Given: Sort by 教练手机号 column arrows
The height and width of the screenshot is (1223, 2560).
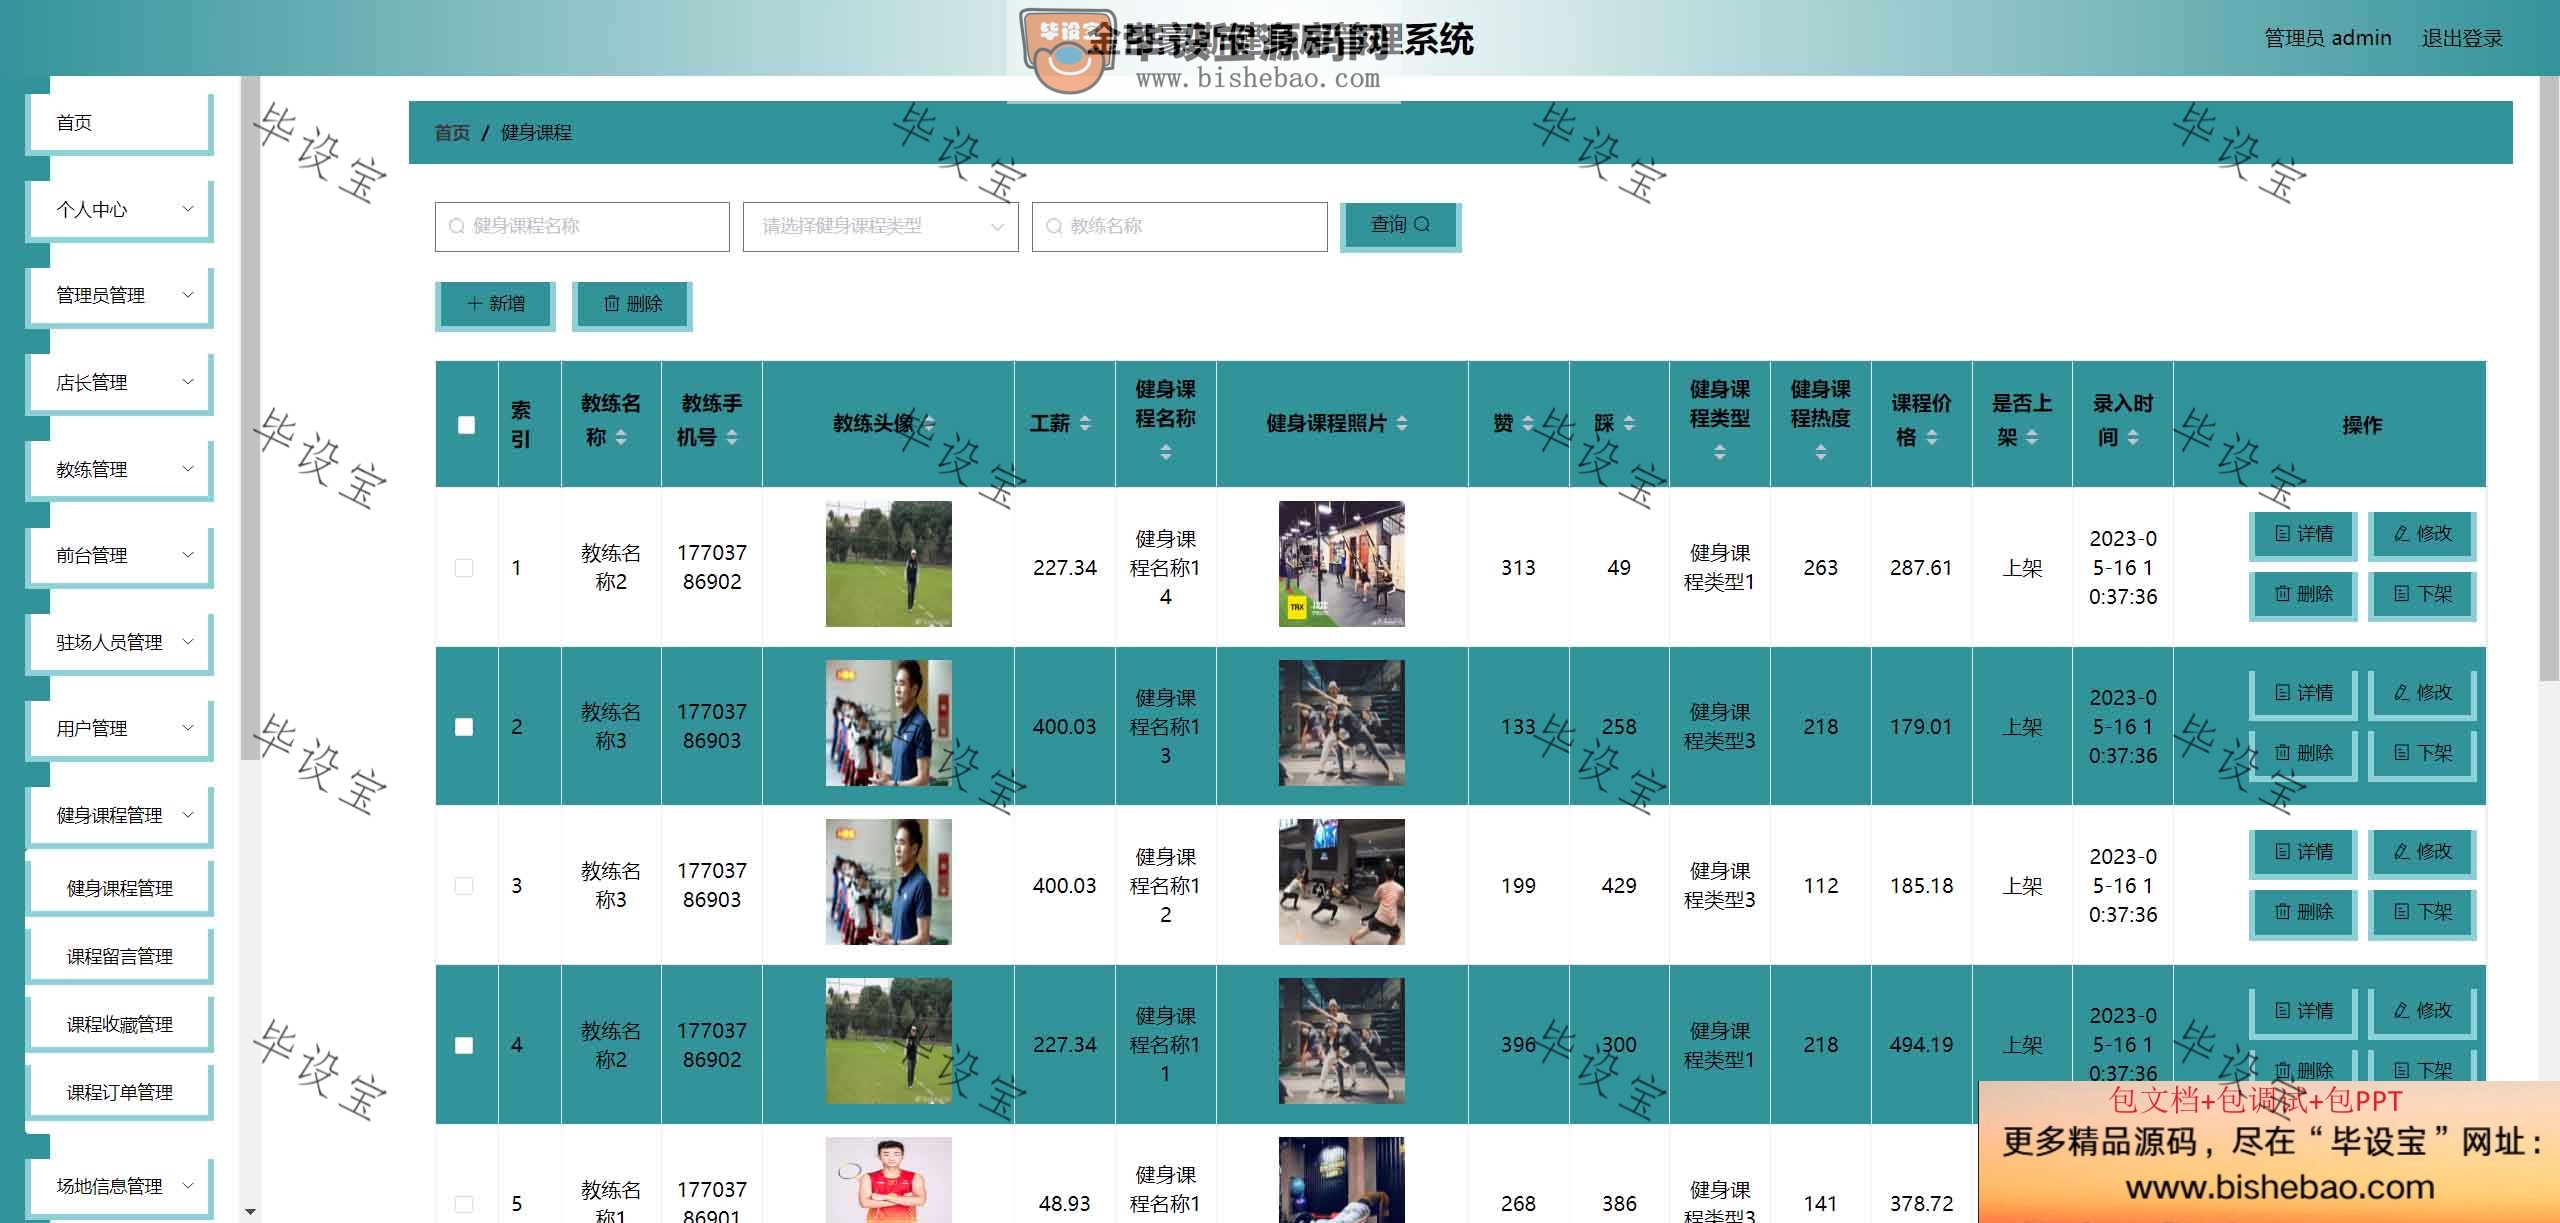Looking at the screenshot, I should (x=732, y=438).
